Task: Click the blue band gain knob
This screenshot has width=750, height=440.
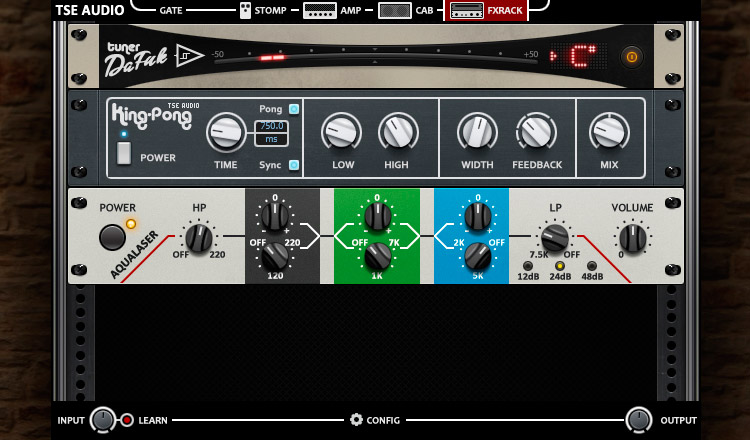Action: tap(477, 216)
